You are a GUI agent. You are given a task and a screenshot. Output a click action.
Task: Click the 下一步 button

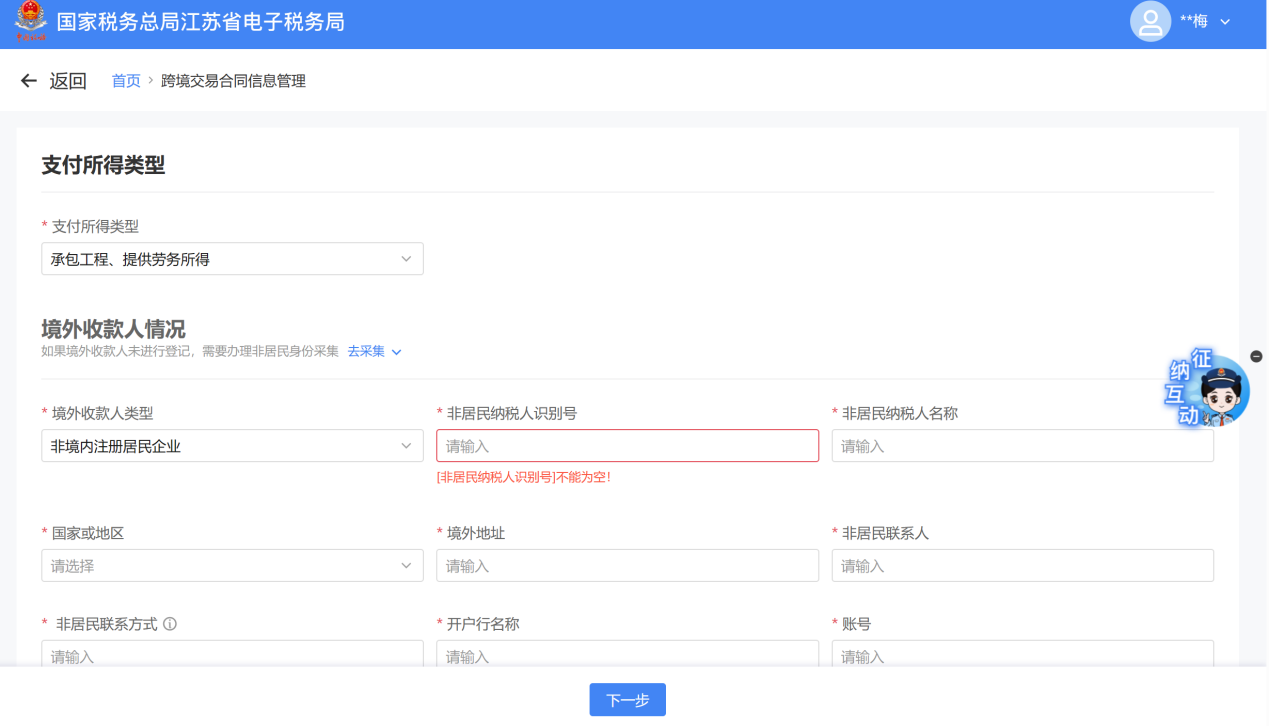click(x=627, y=700)
